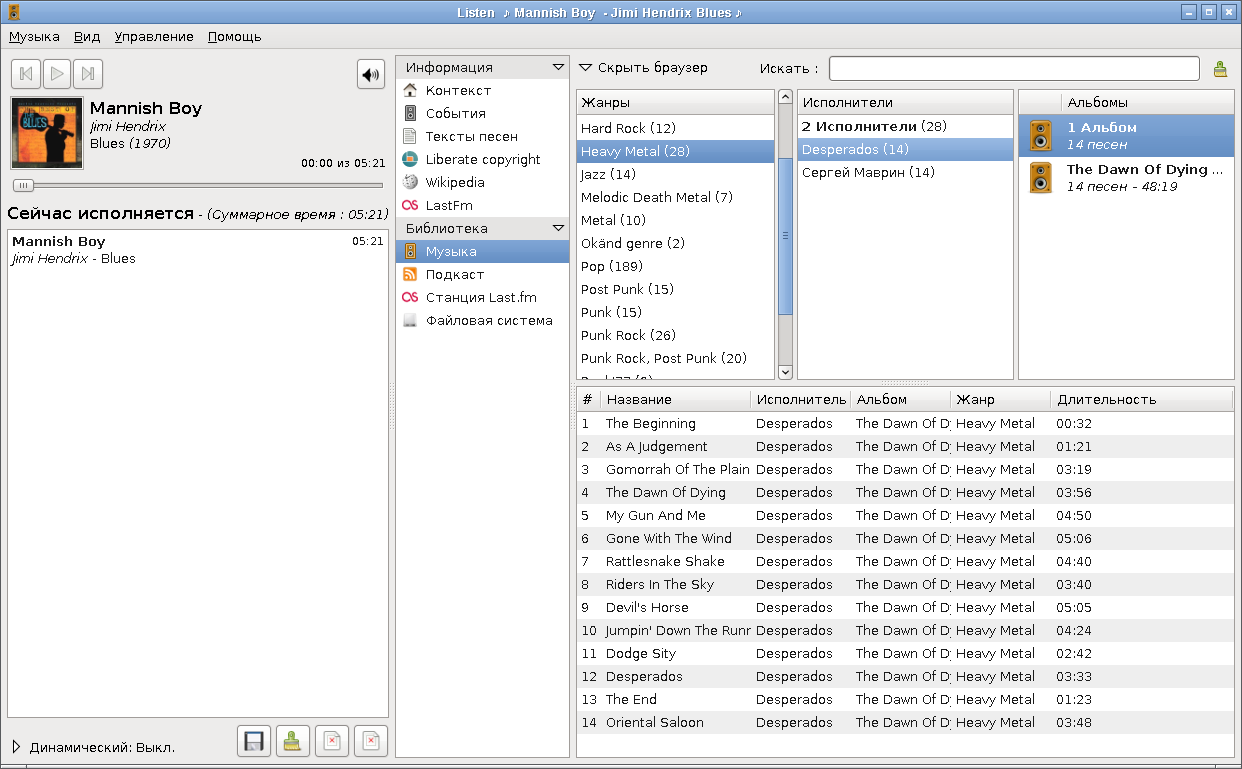The width and height of the screenshot is (1242, 769).
Task: Open the Вид menu
Action: point(87,36)
